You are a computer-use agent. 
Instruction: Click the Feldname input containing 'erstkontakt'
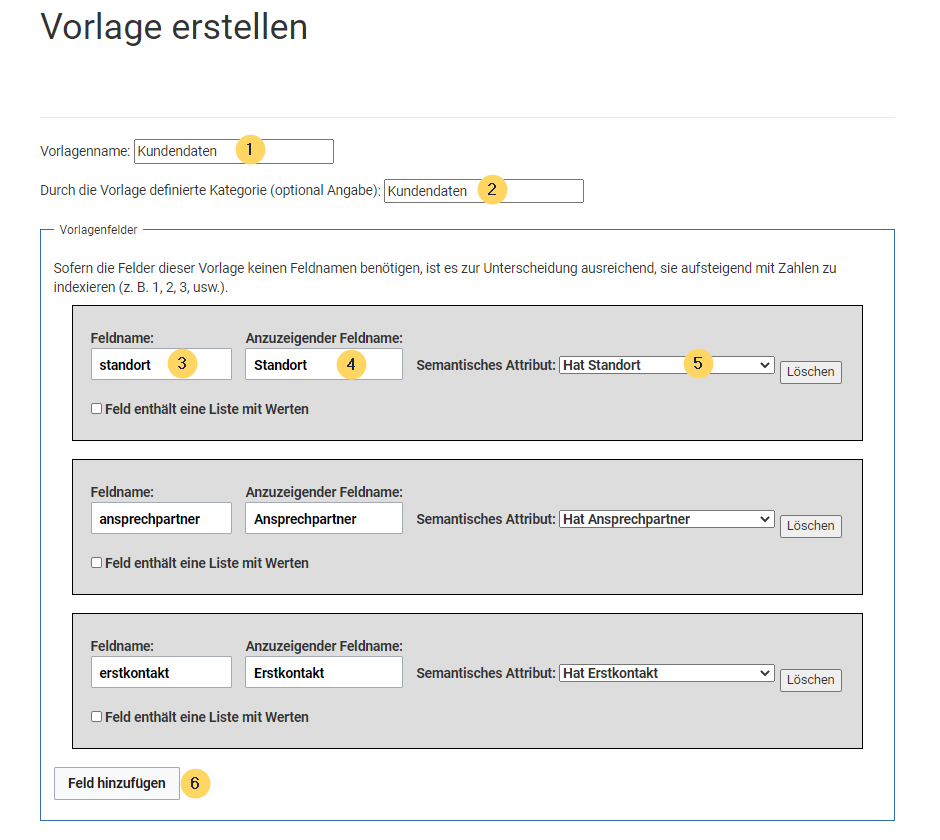point(160,673)
